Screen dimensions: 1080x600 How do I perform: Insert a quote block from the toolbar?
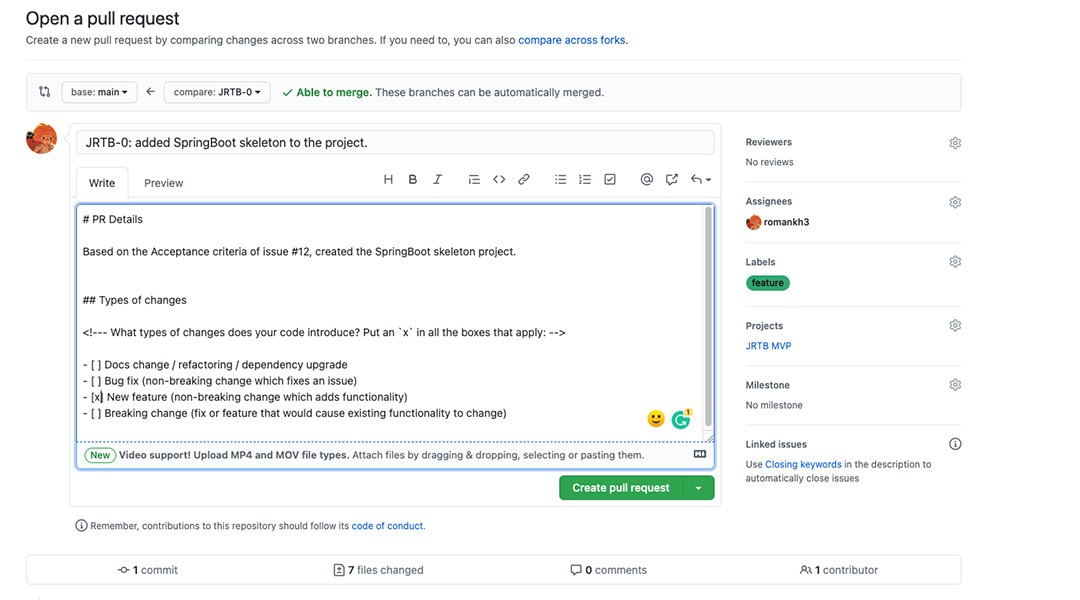click(x=474, y=179)
